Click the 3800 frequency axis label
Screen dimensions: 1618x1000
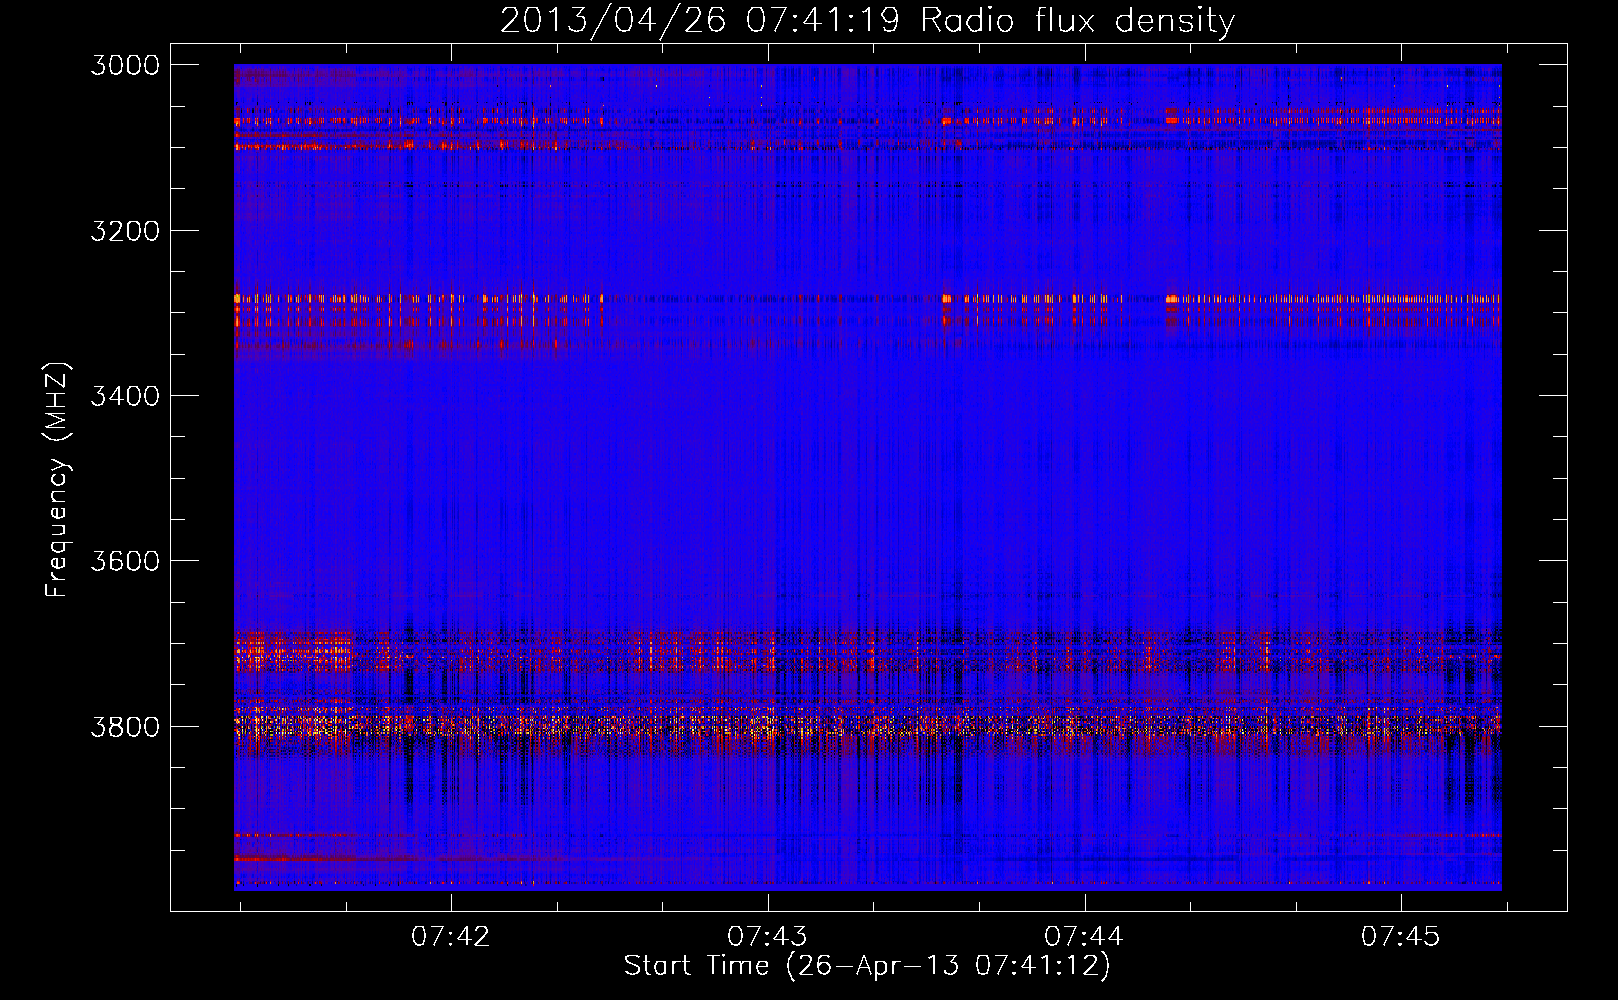[x=125, y=726]
